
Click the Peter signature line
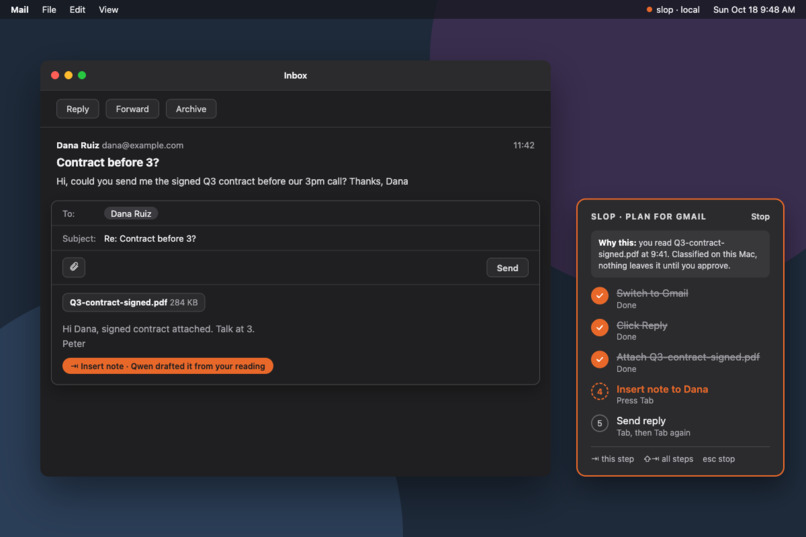coord(74,344)
